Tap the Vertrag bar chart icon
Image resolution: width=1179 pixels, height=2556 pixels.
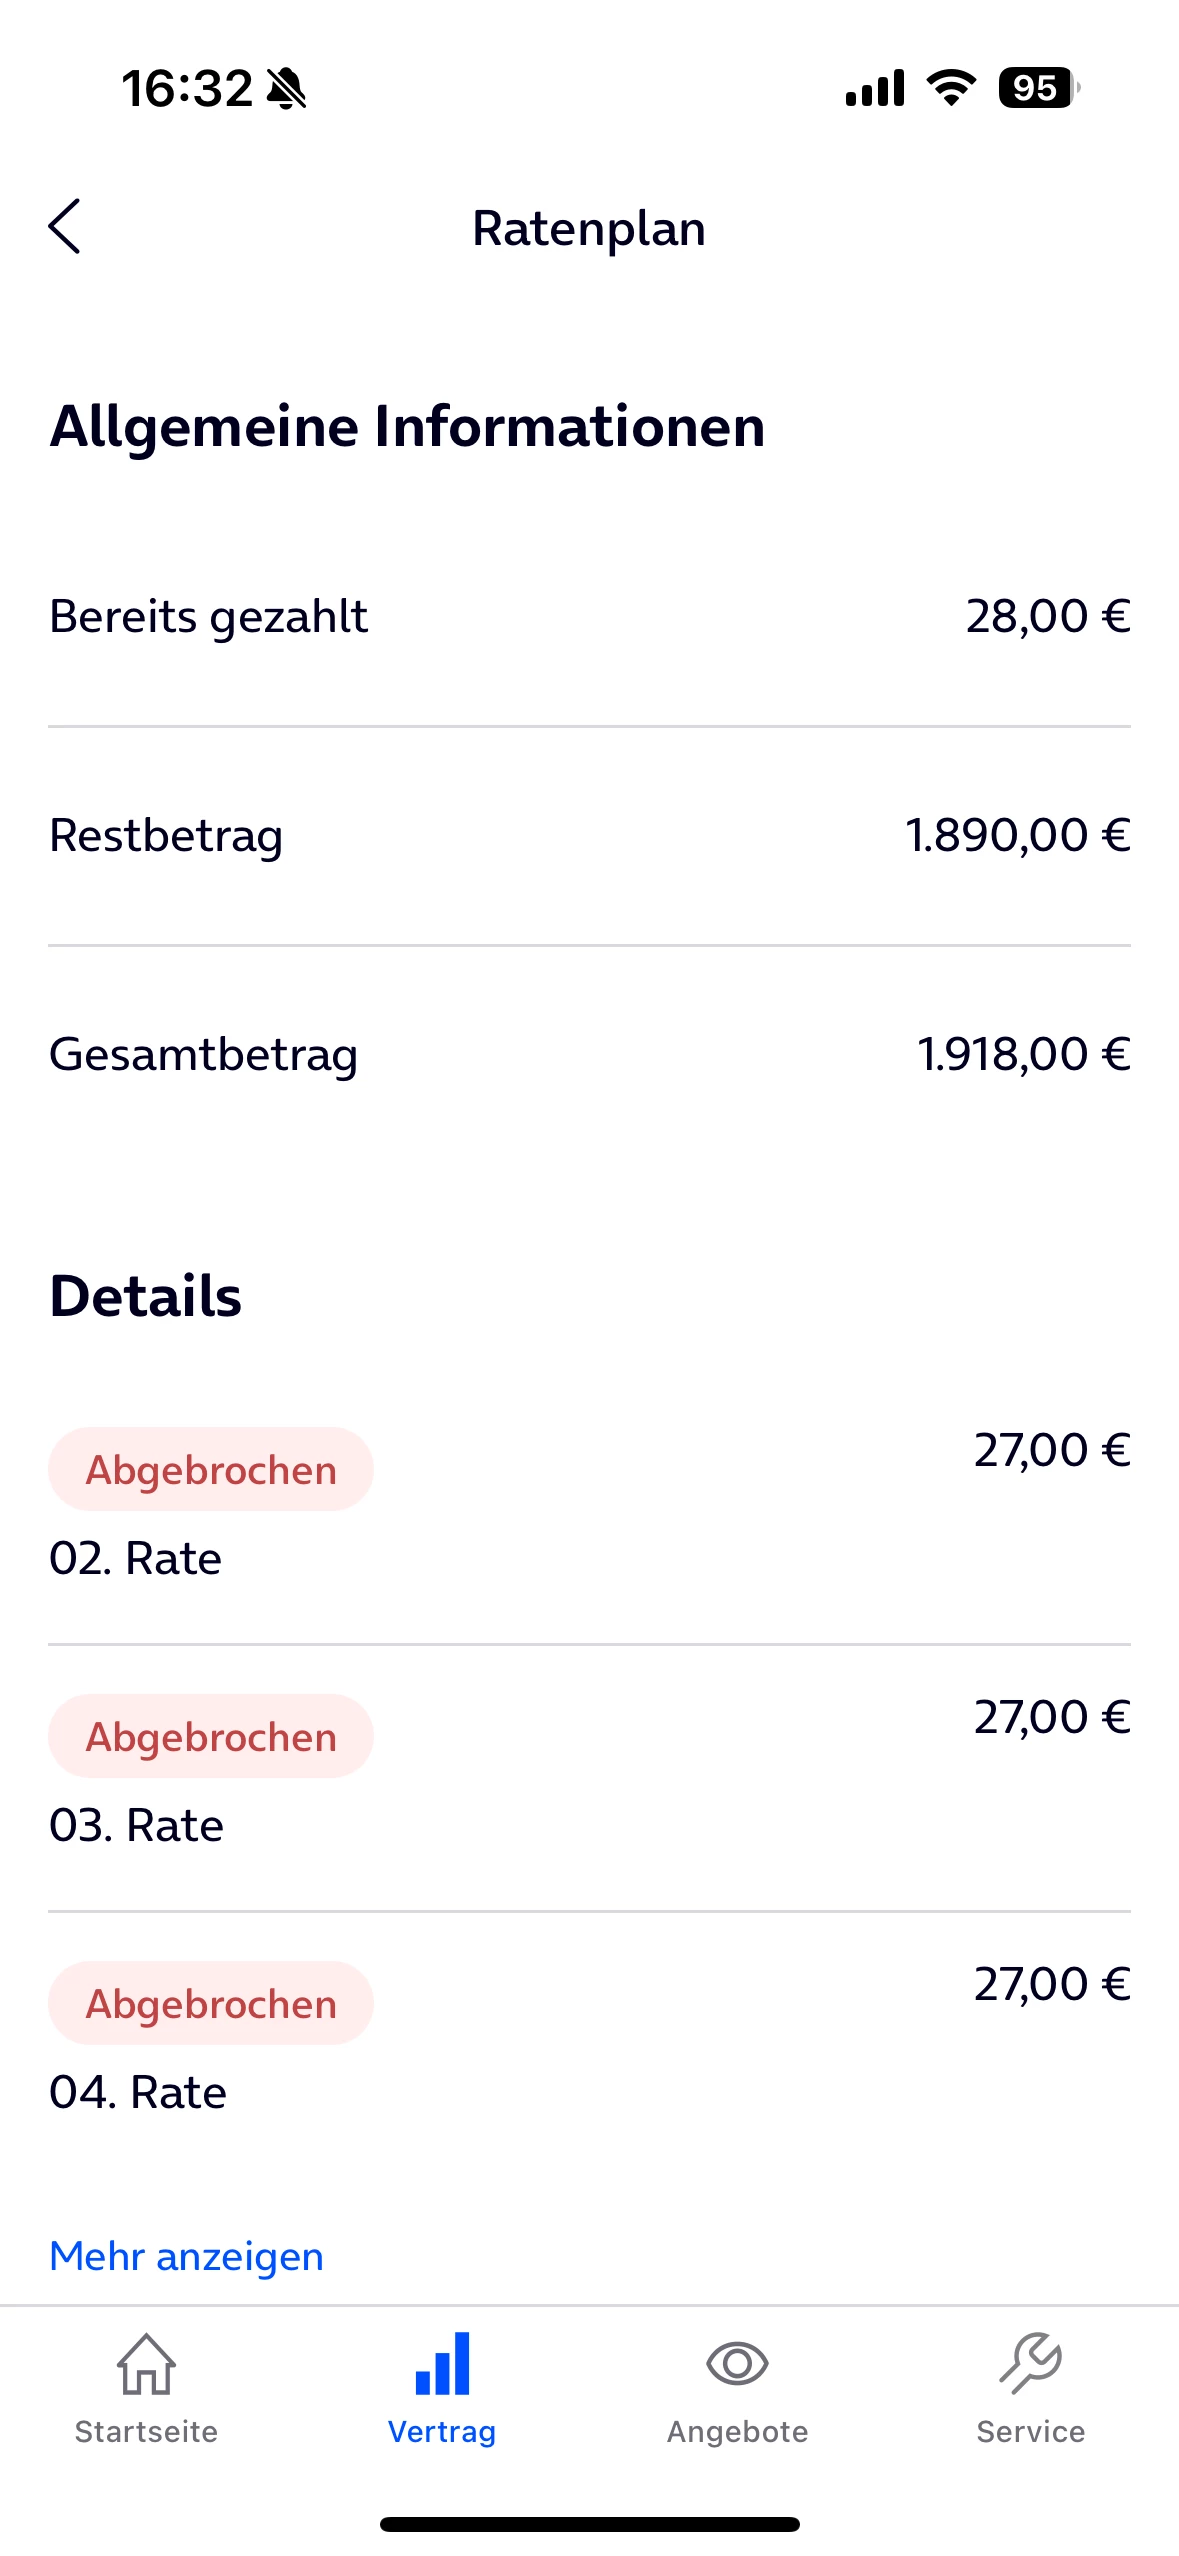click(x=442, y=2364)
